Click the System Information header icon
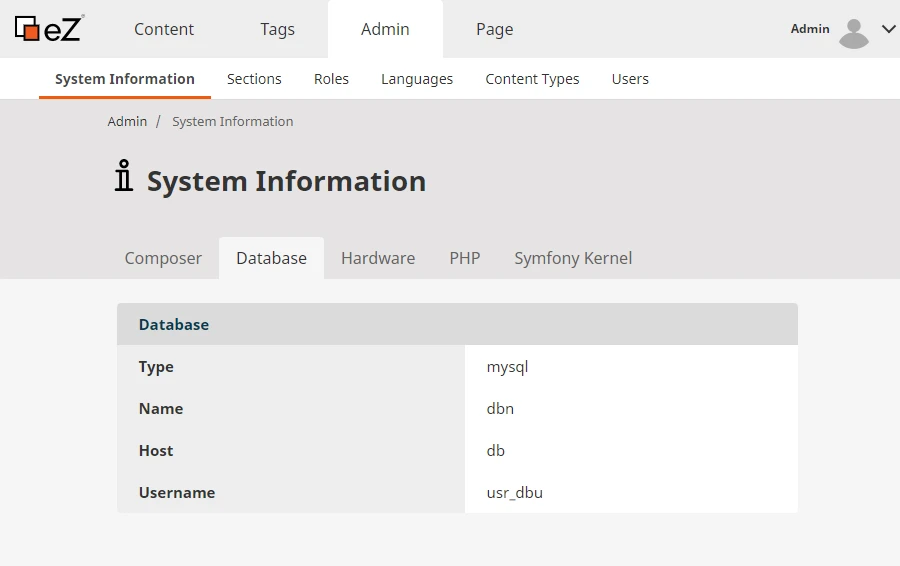 click(x=123, y=176)
